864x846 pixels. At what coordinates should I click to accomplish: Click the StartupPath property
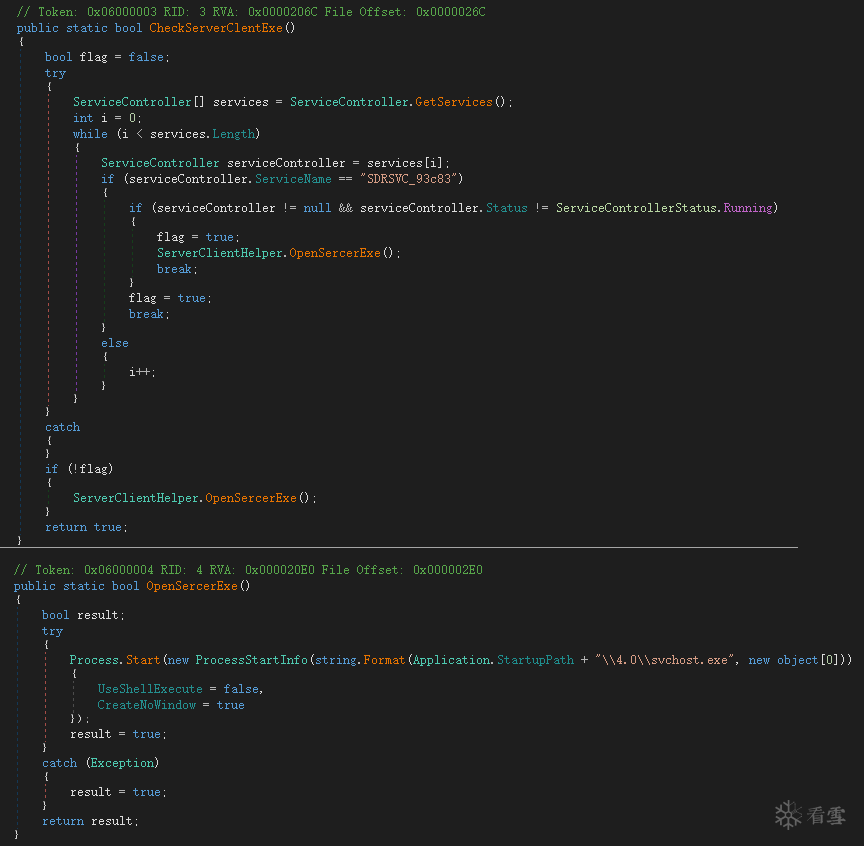pyautogui.click(x=535, y=660)
